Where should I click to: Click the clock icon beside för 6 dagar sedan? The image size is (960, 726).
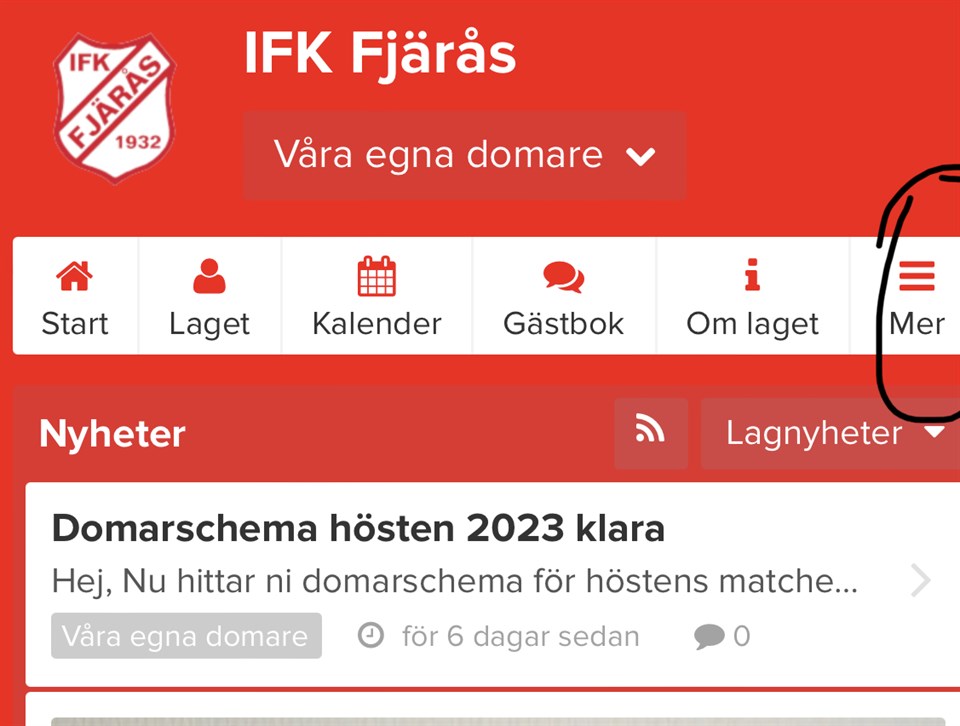370,635
